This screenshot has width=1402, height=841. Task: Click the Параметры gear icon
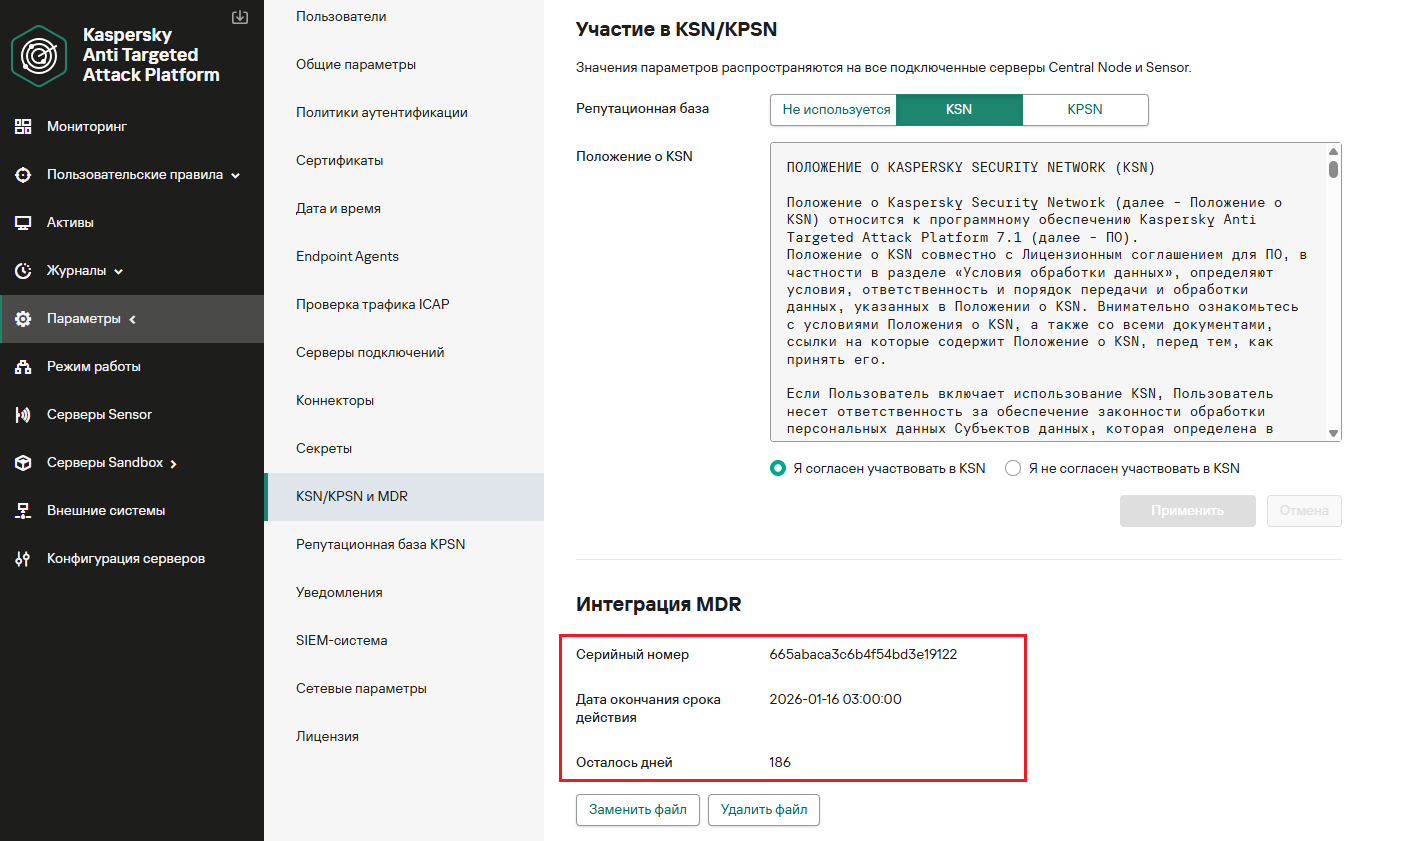point(23,319)
